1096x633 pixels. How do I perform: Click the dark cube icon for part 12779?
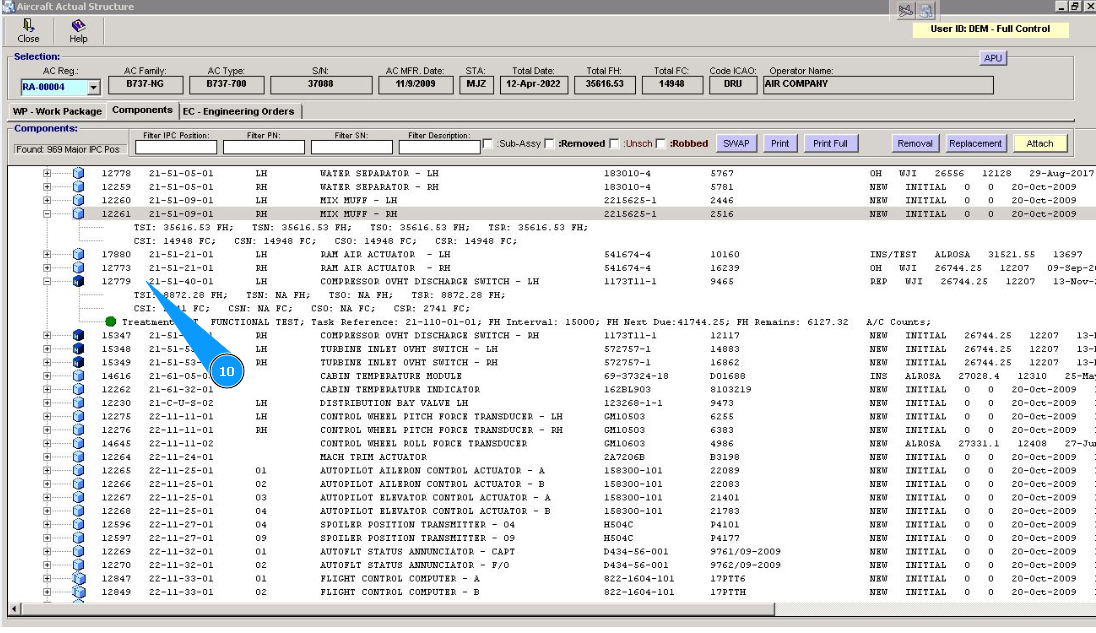click(x=79, y=282)
